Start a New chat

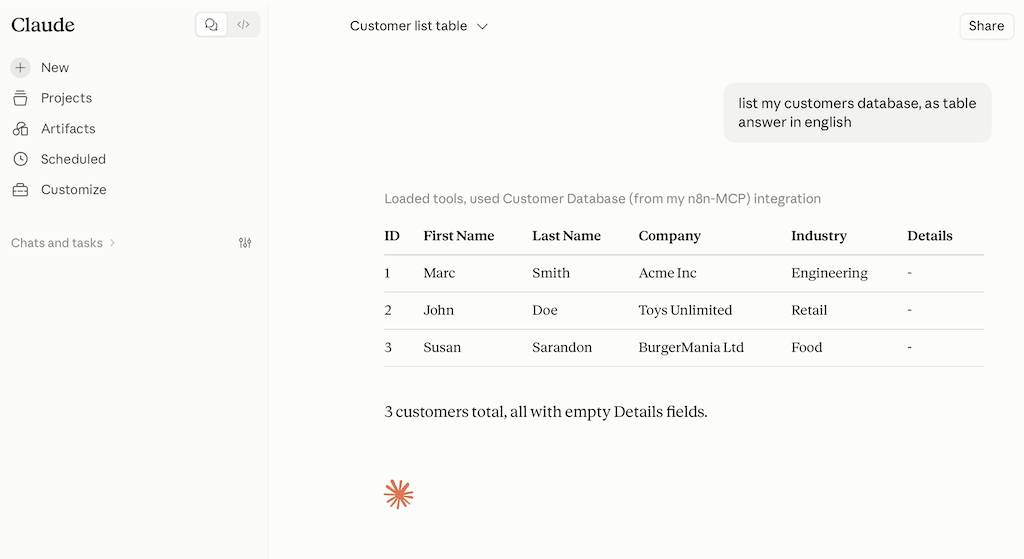(55, 67)
